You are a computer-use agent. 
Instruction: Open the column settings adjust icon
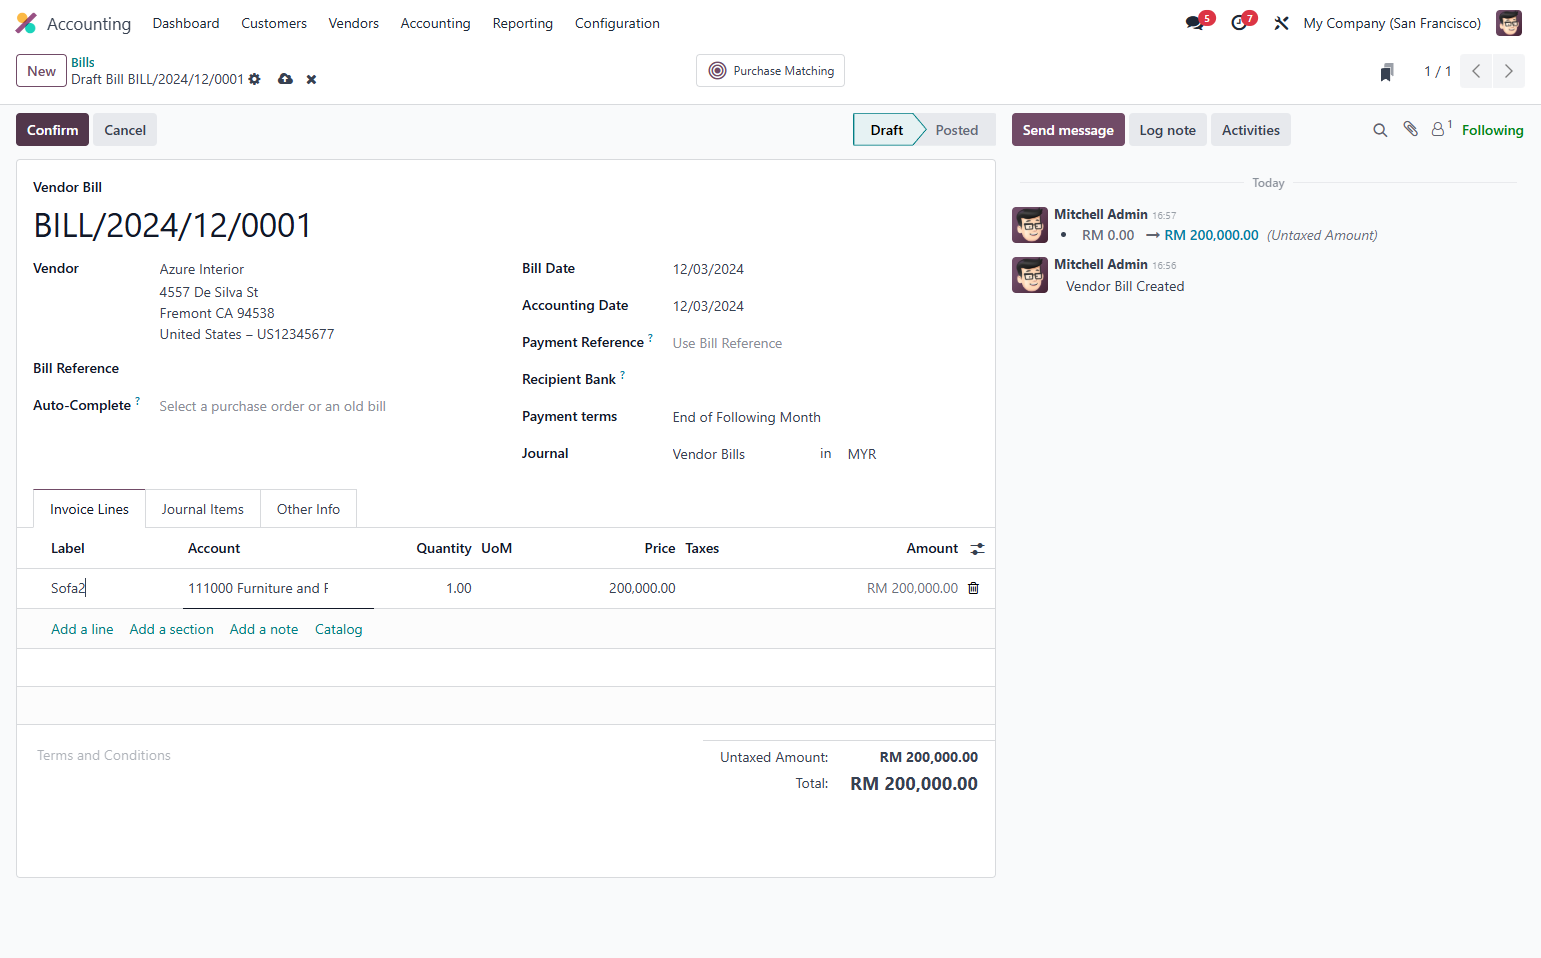pos(977,549)
